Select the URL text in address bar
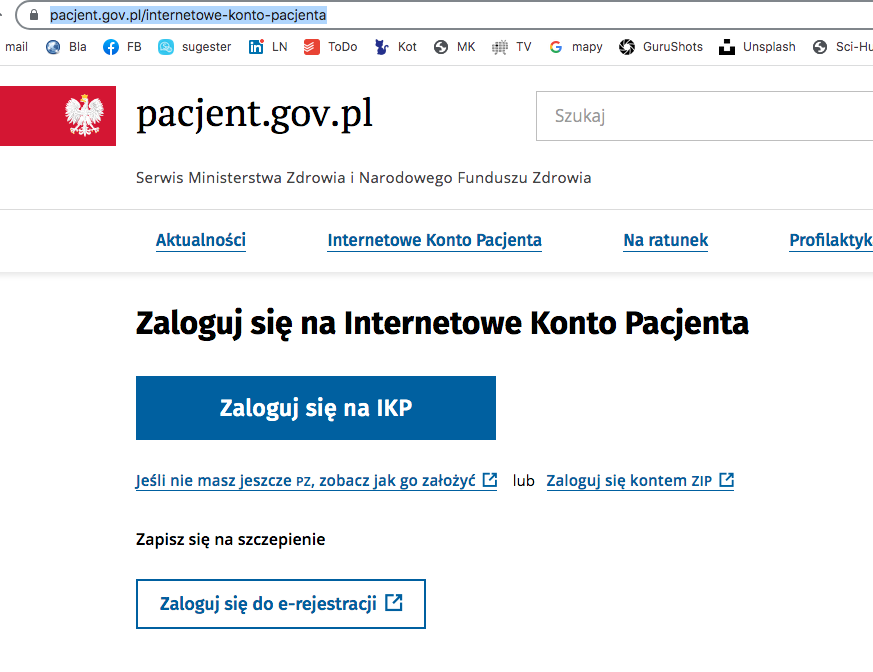This screenshot has width=873, height=672. tap(188, 15)
